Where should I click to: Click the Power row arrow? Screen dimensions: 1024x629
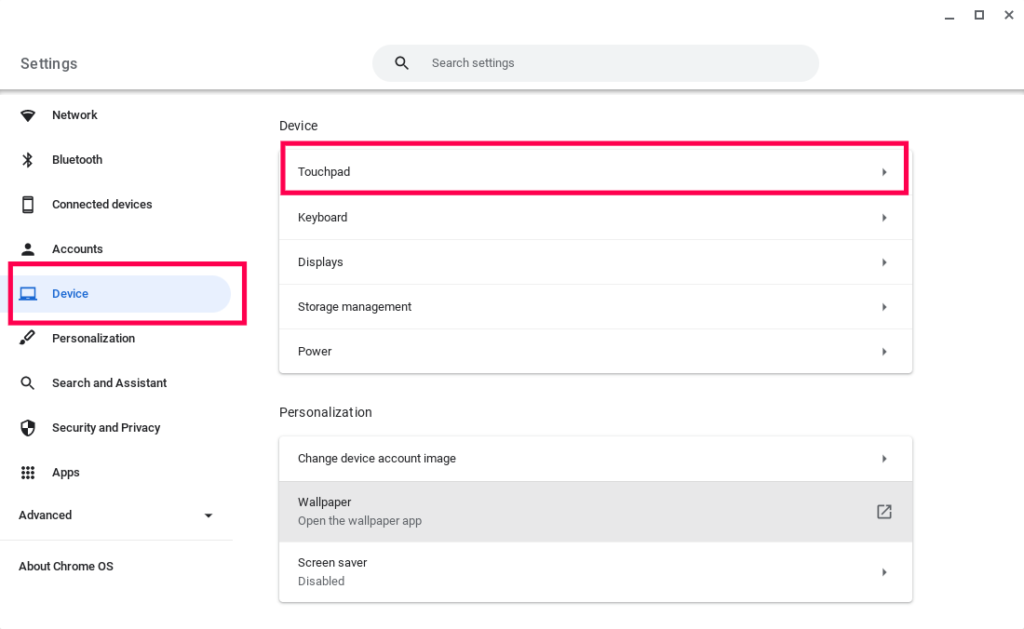coord(884,351)
